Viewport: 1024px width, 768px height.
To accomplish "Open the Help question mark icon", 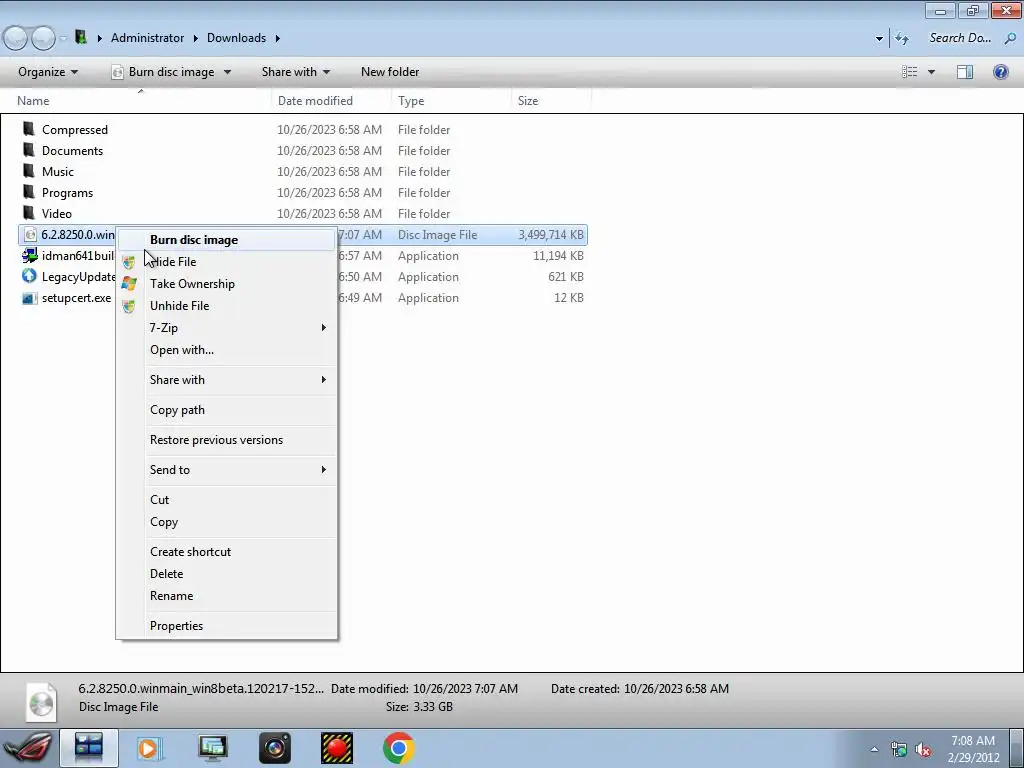I will 1000,72.
